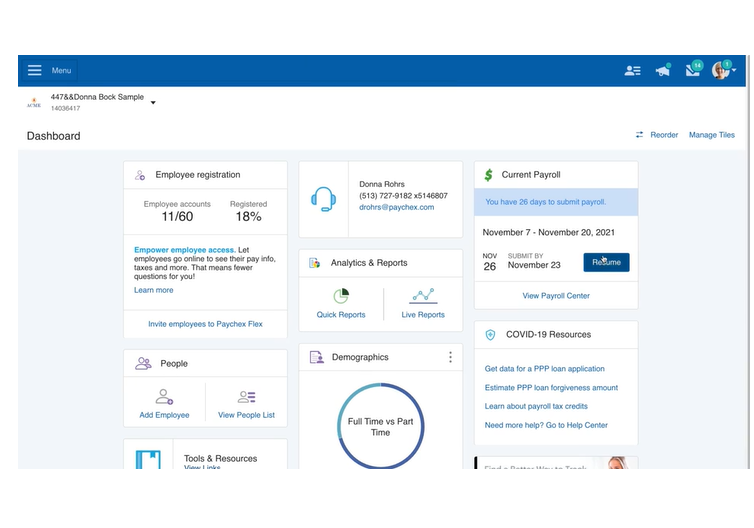Viewport: 754px width, 528px height.
Task: Click the headset support icon
Action: (323, 199)
